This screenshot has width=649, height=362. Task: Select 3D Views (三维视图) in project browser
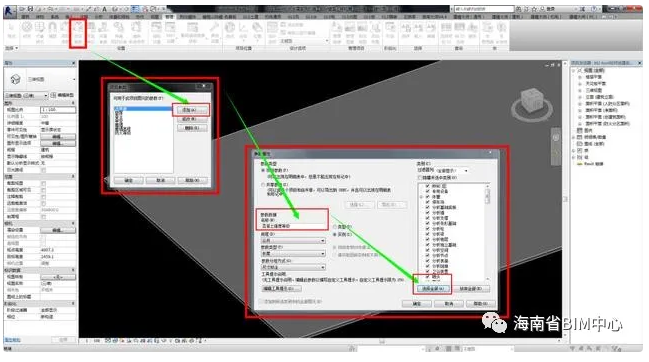(594, 91)
